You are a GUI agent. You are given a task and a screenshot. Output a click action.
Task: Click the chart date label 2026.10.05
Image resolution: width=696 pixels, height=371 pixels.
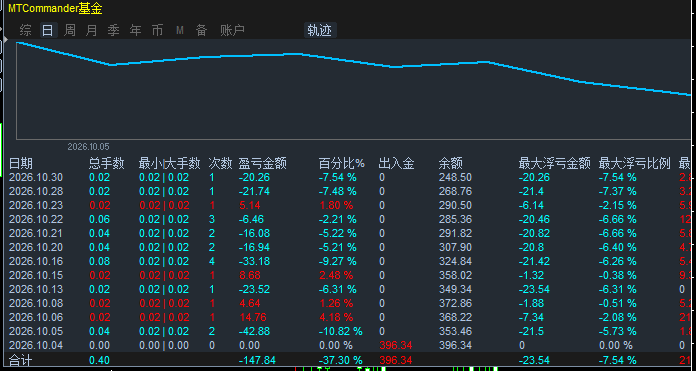coord(88,147)
